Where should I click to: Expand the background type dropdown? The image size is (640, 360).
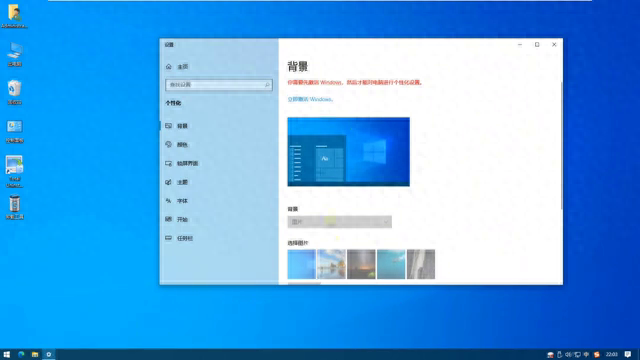pos(340,222)
